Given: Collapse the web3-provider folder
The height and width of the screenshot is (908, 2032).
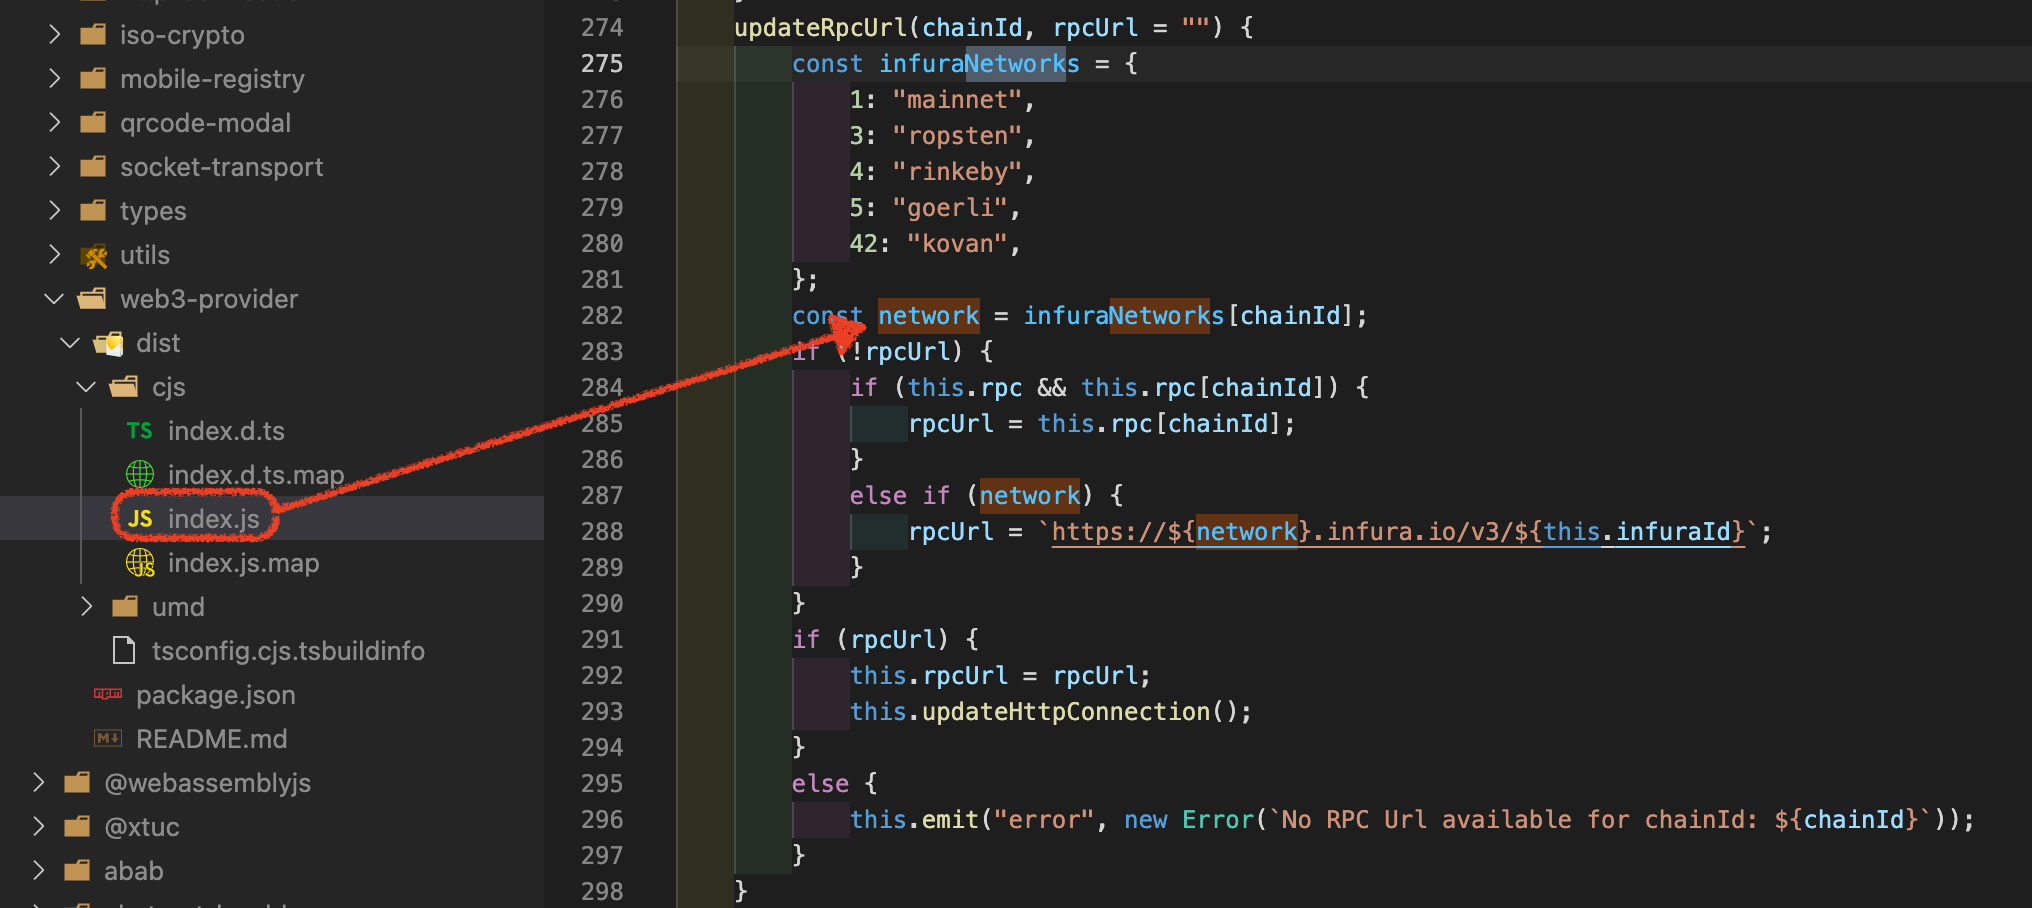Looking at the screenshot, I should (54, 299).
